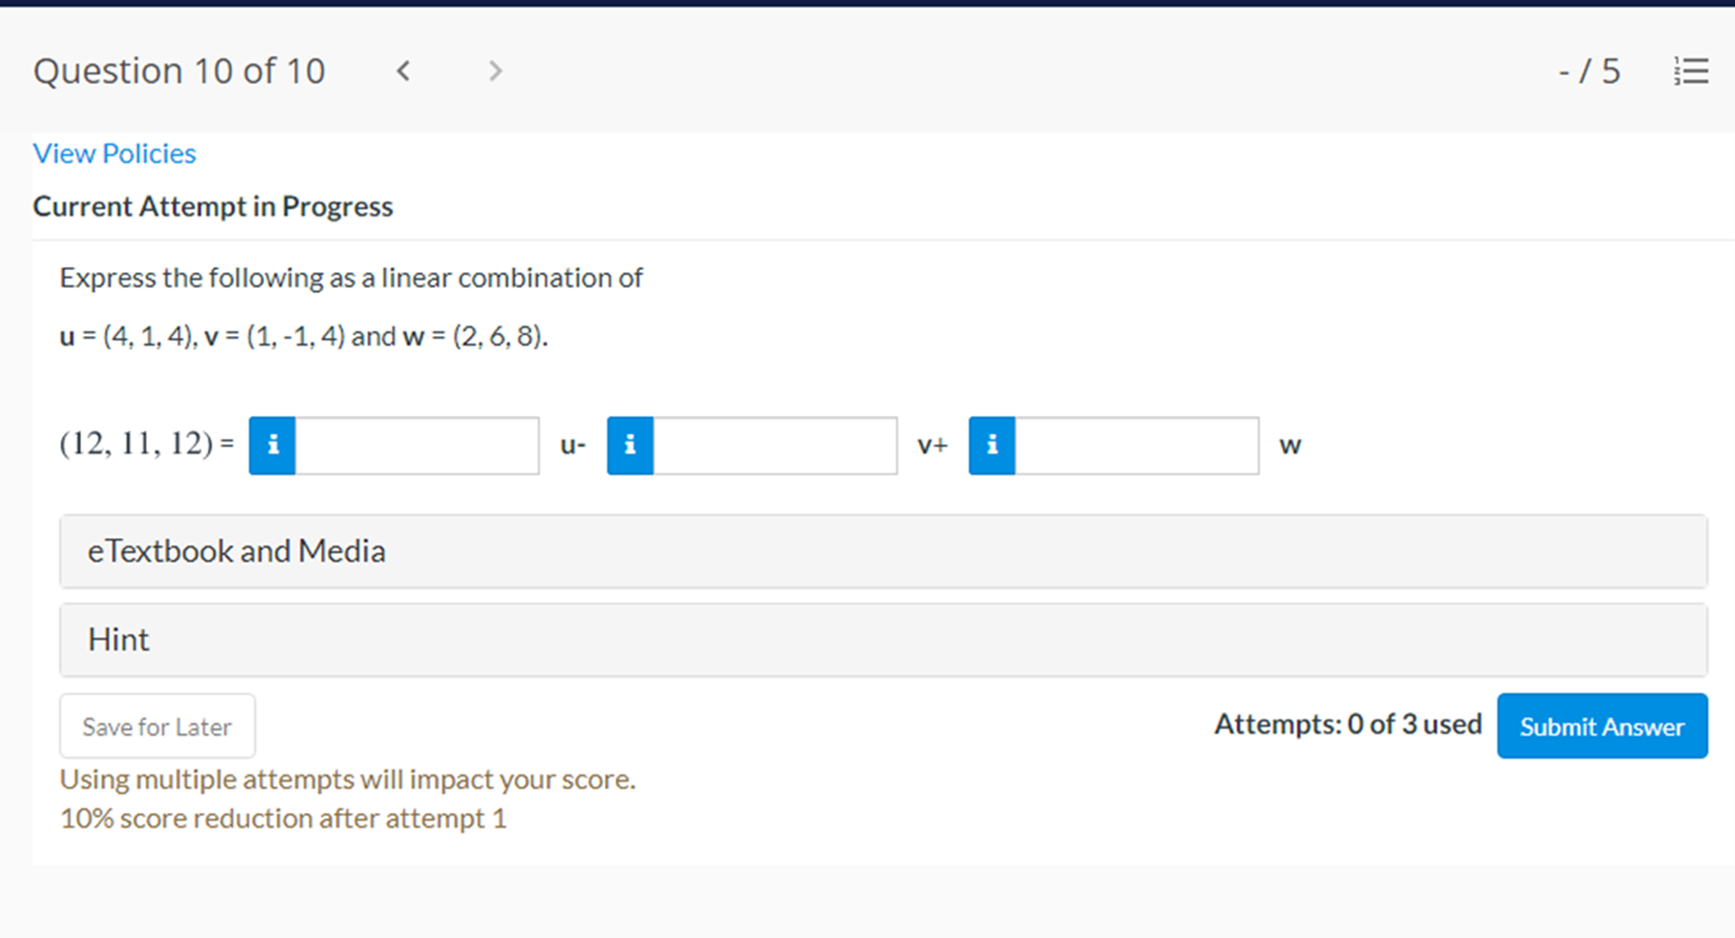Expand the Hint section
This screenshot has width=1735, height=938.
coord(119,639)
